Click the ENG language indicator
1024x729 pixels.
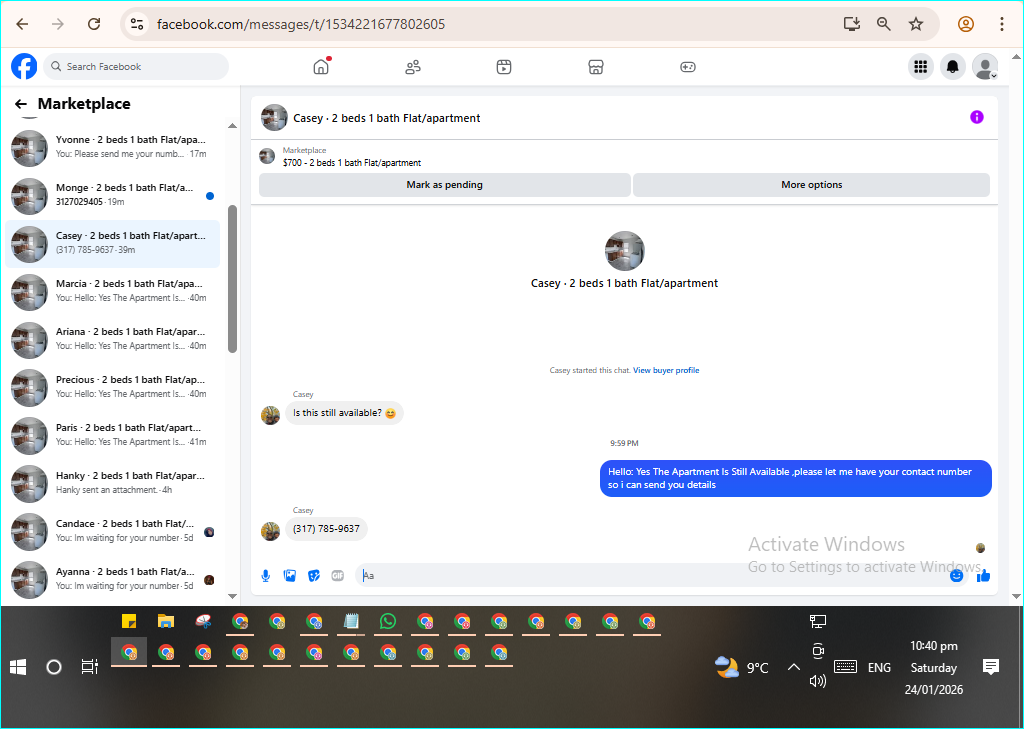pos(879,668)
